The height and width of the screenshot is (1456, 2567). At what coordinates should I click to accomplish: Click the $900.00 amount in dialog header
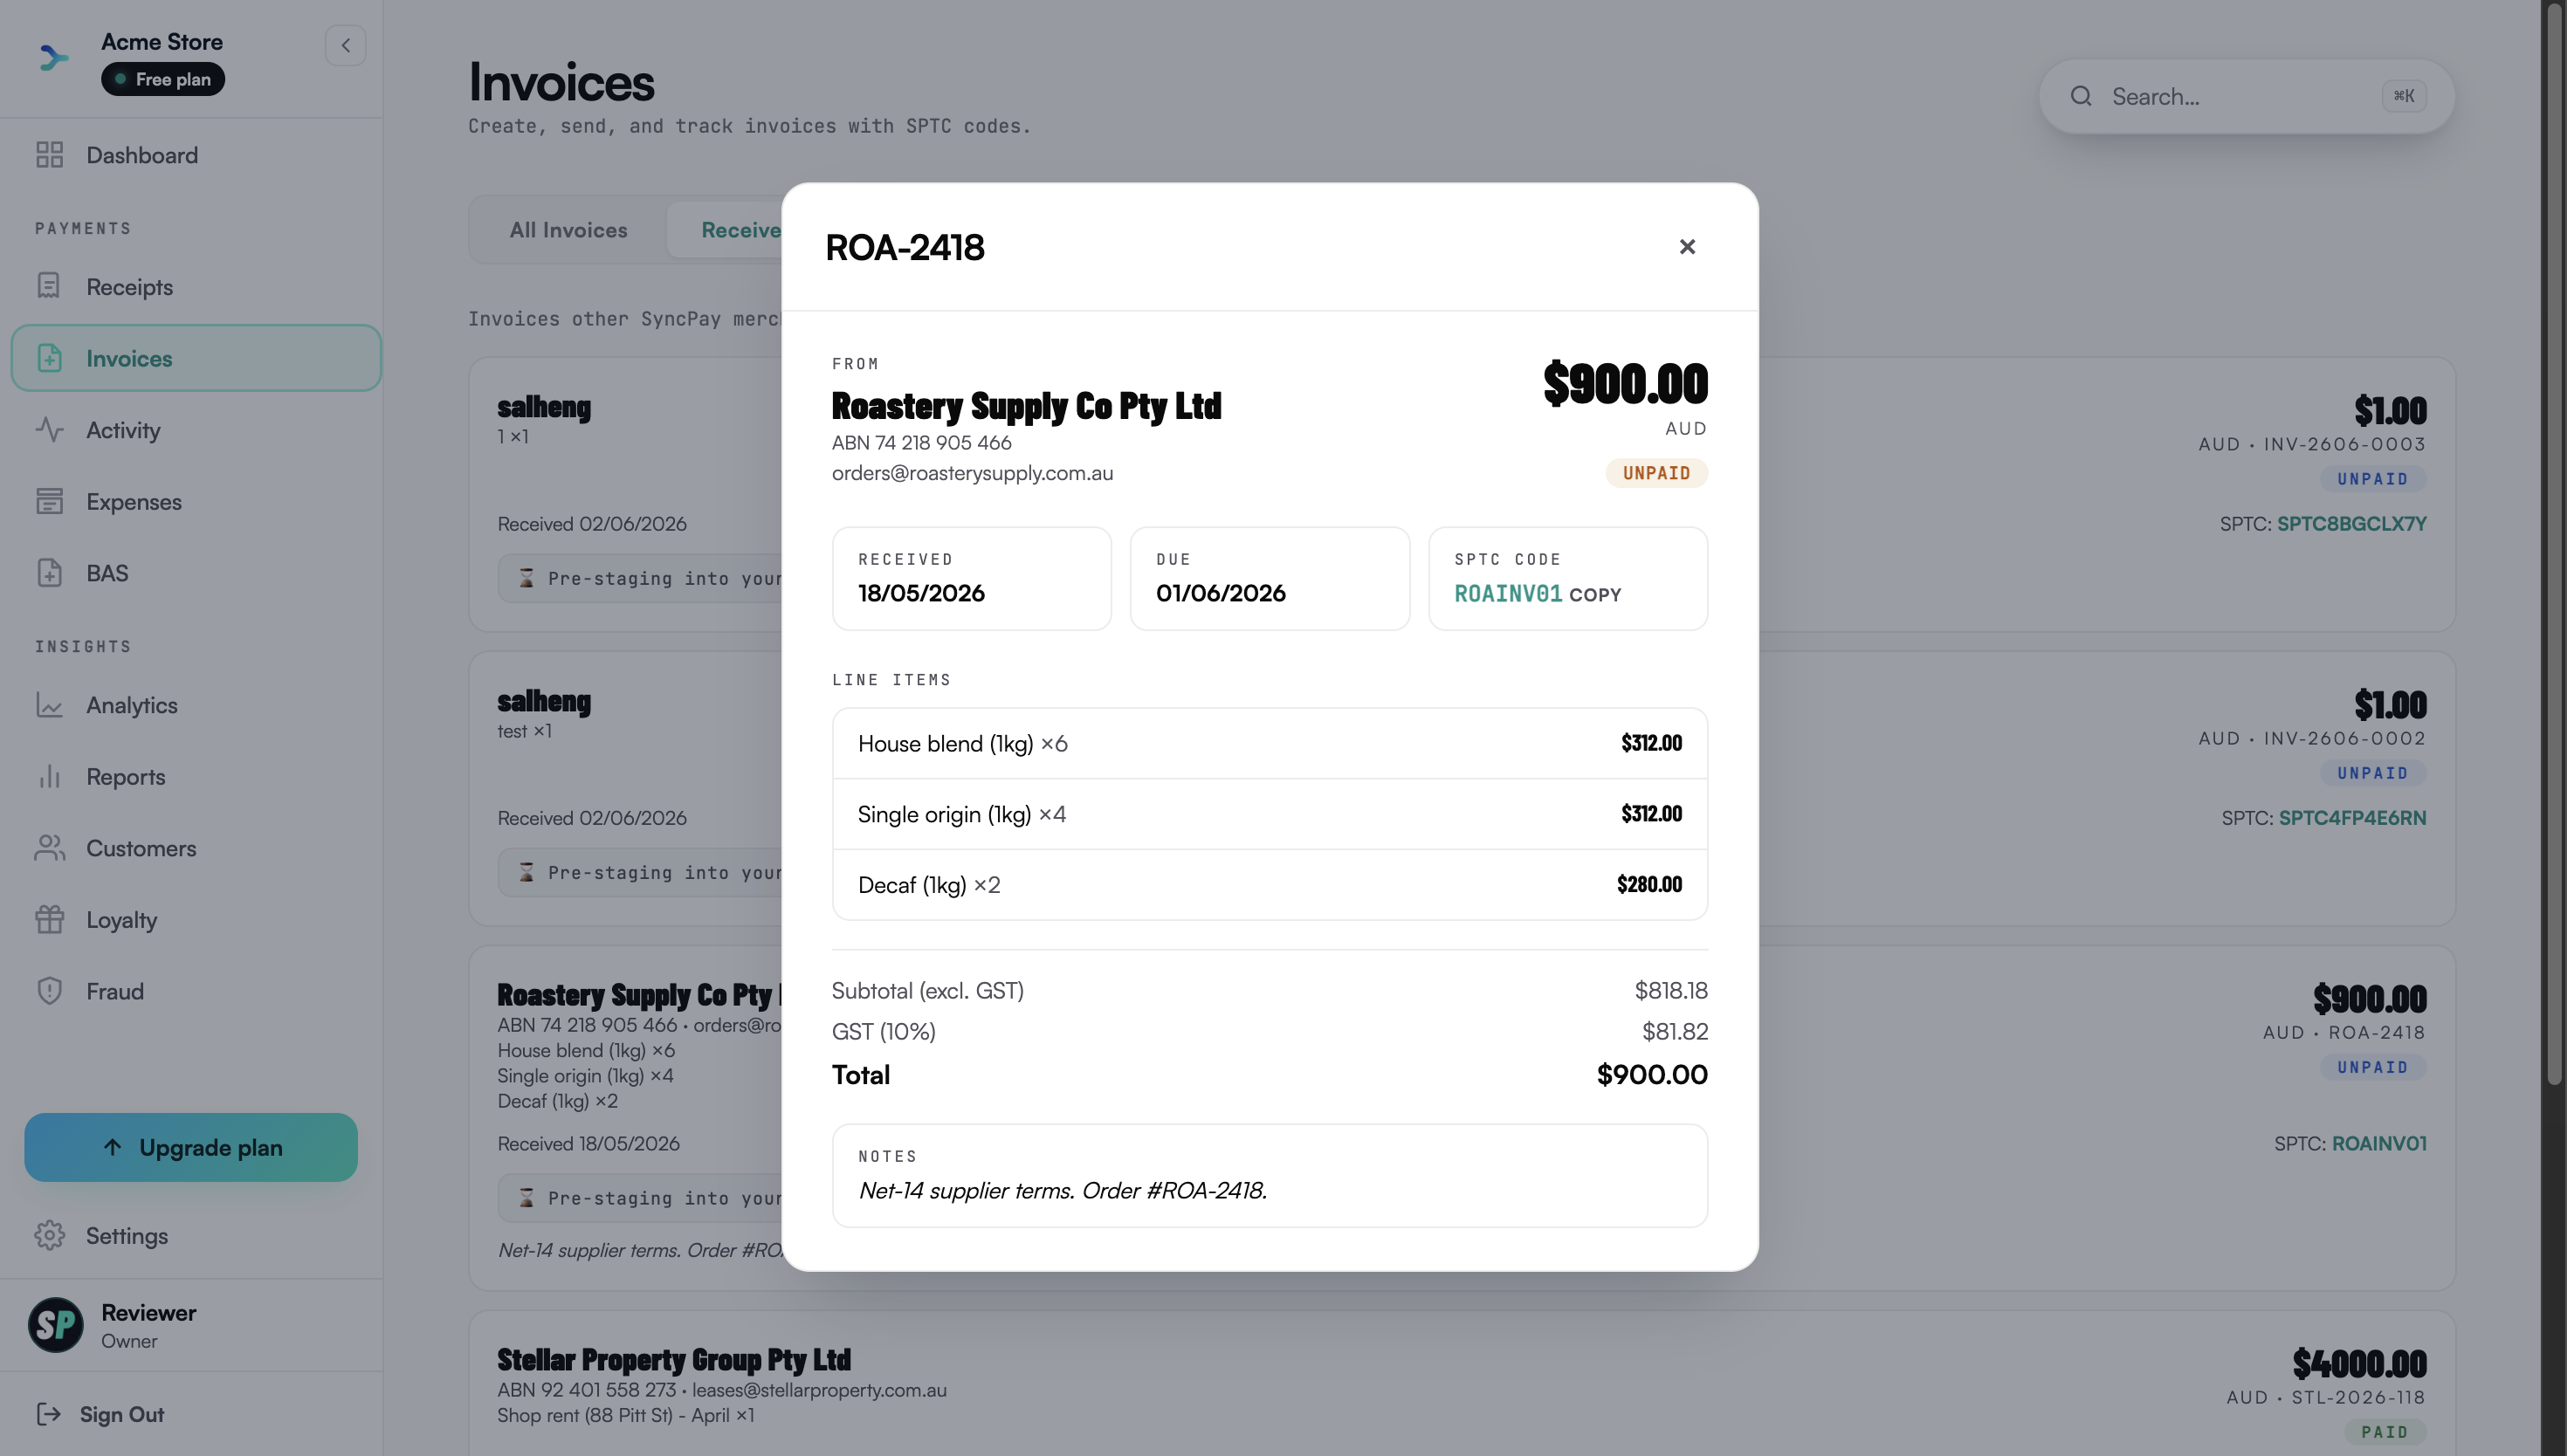(x=1625, y=384)
